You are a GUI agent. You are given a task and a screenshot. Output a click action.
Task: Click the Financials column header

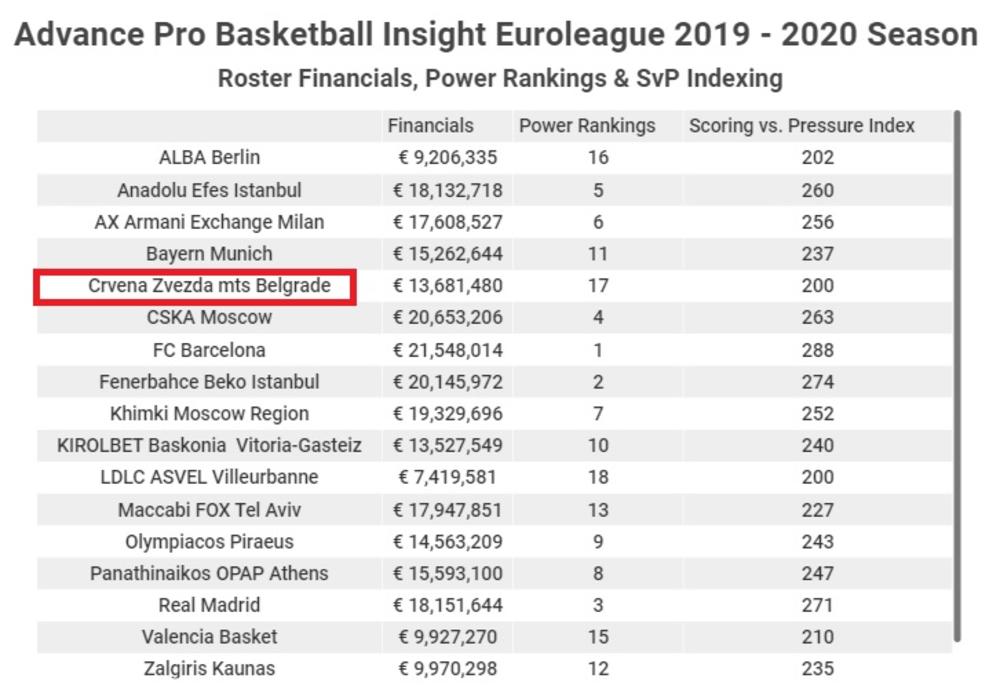(430, 126)
